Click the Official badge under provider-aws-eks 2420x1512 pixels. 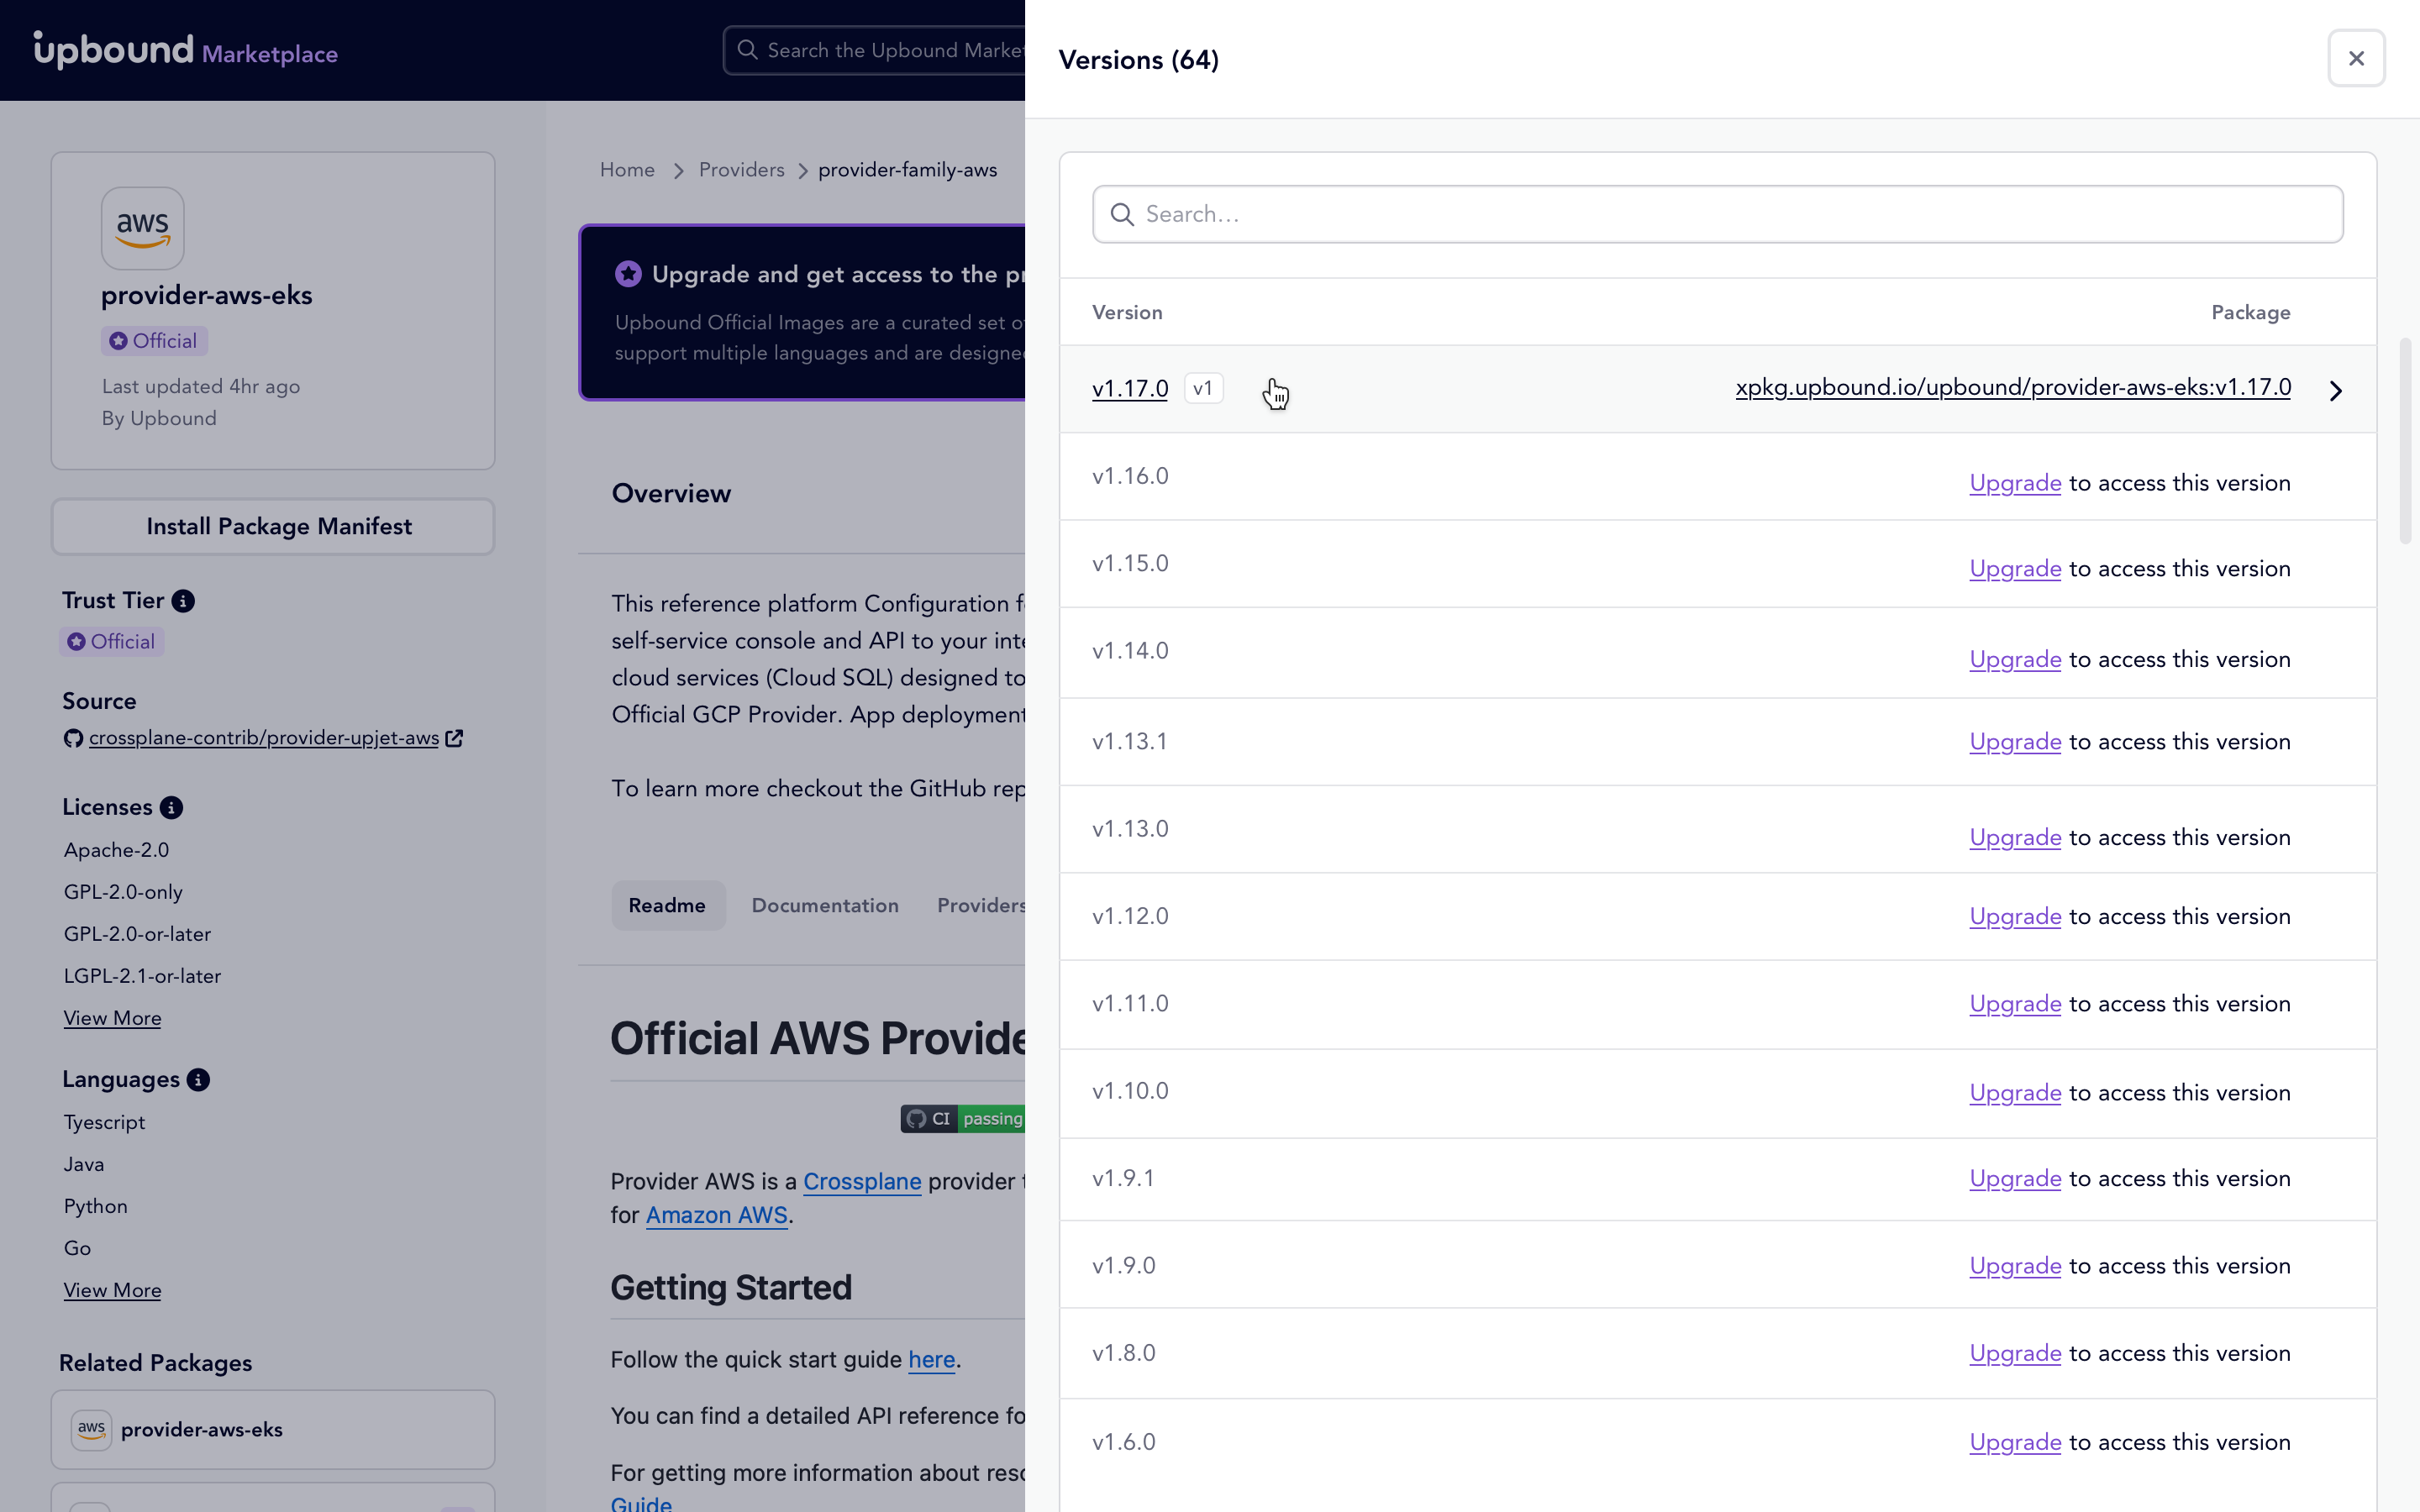point(154,341)
